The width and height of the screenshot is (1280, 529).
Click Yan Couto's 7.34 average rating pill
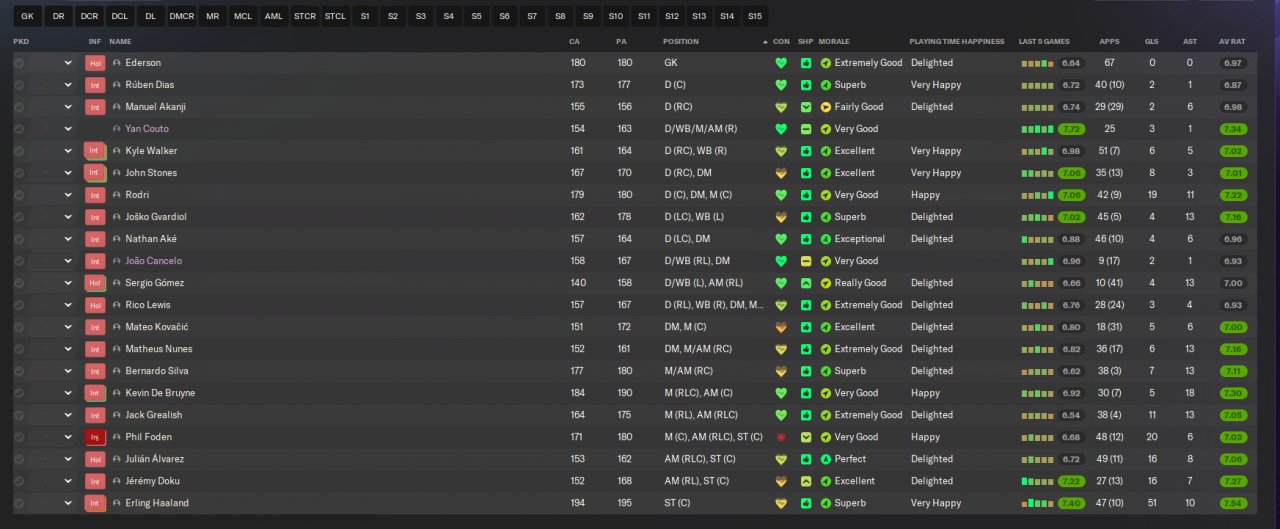click(x=1233, y=129)
